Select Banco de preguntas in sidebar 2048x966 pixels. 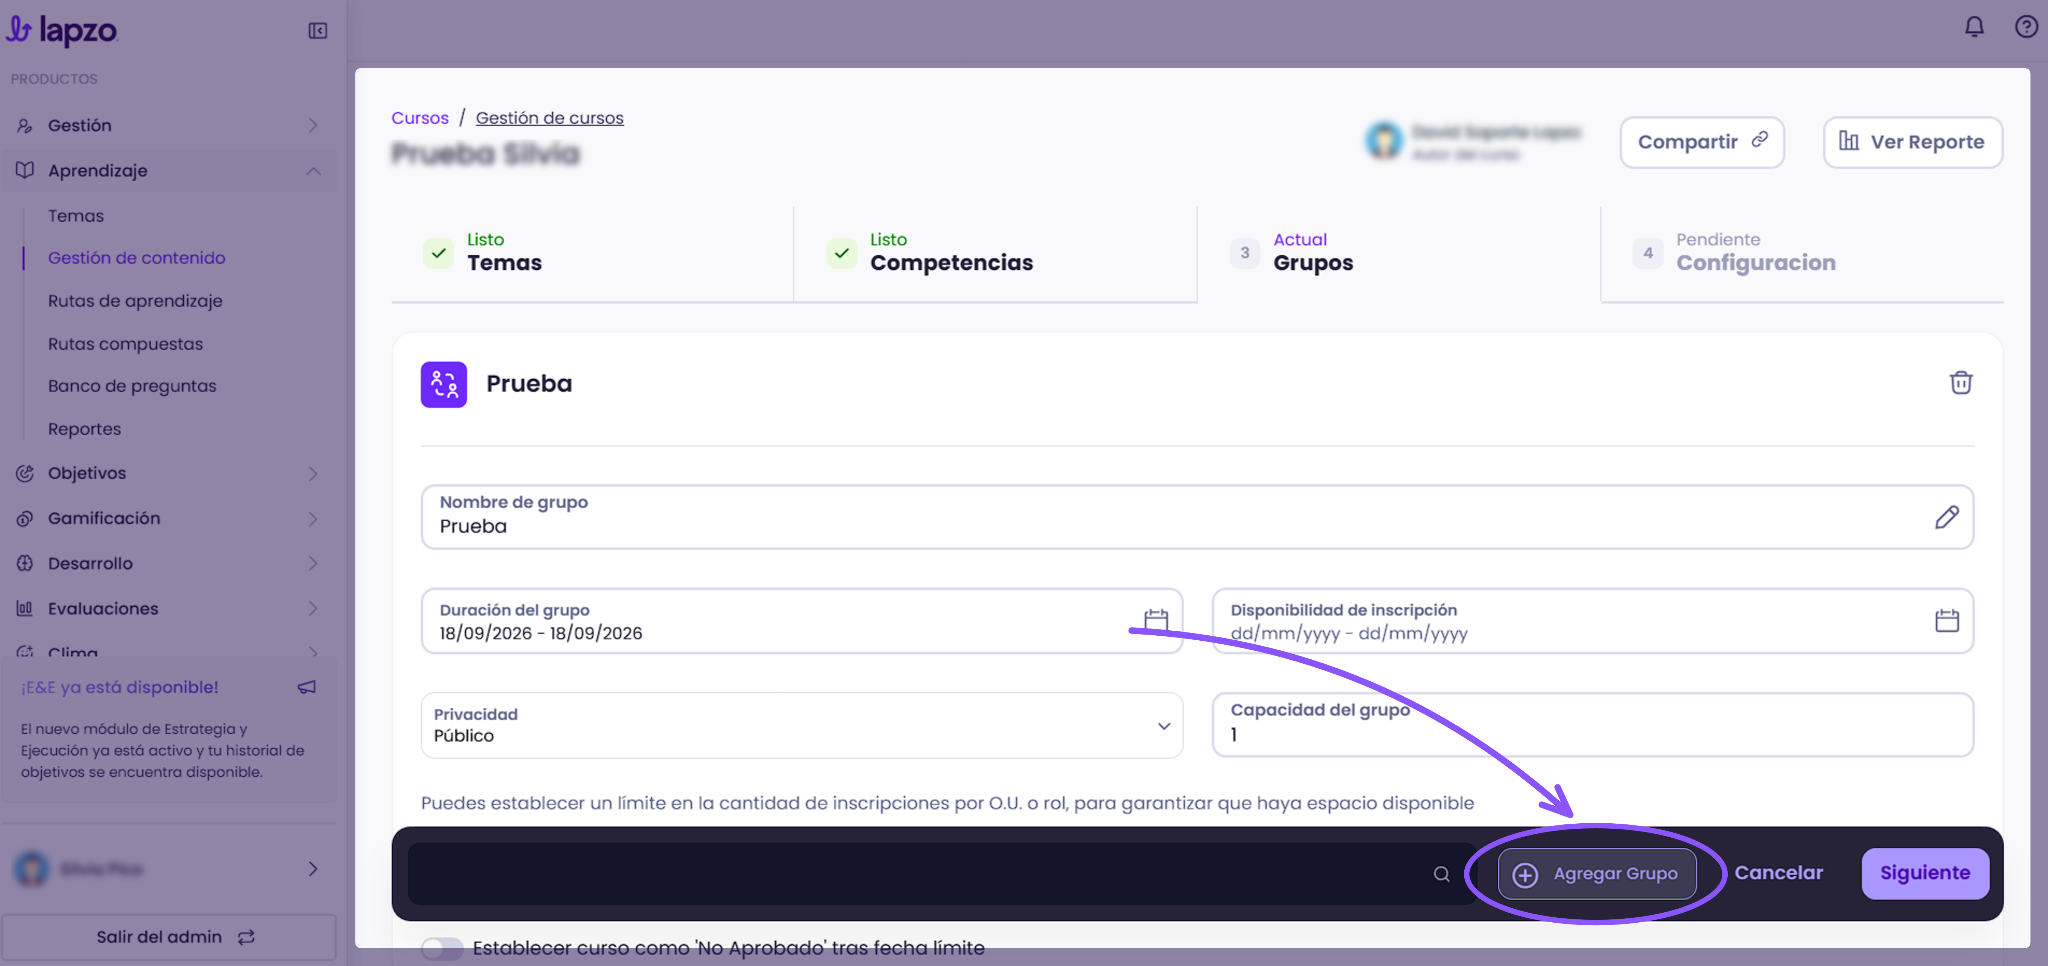coord(132,386)
